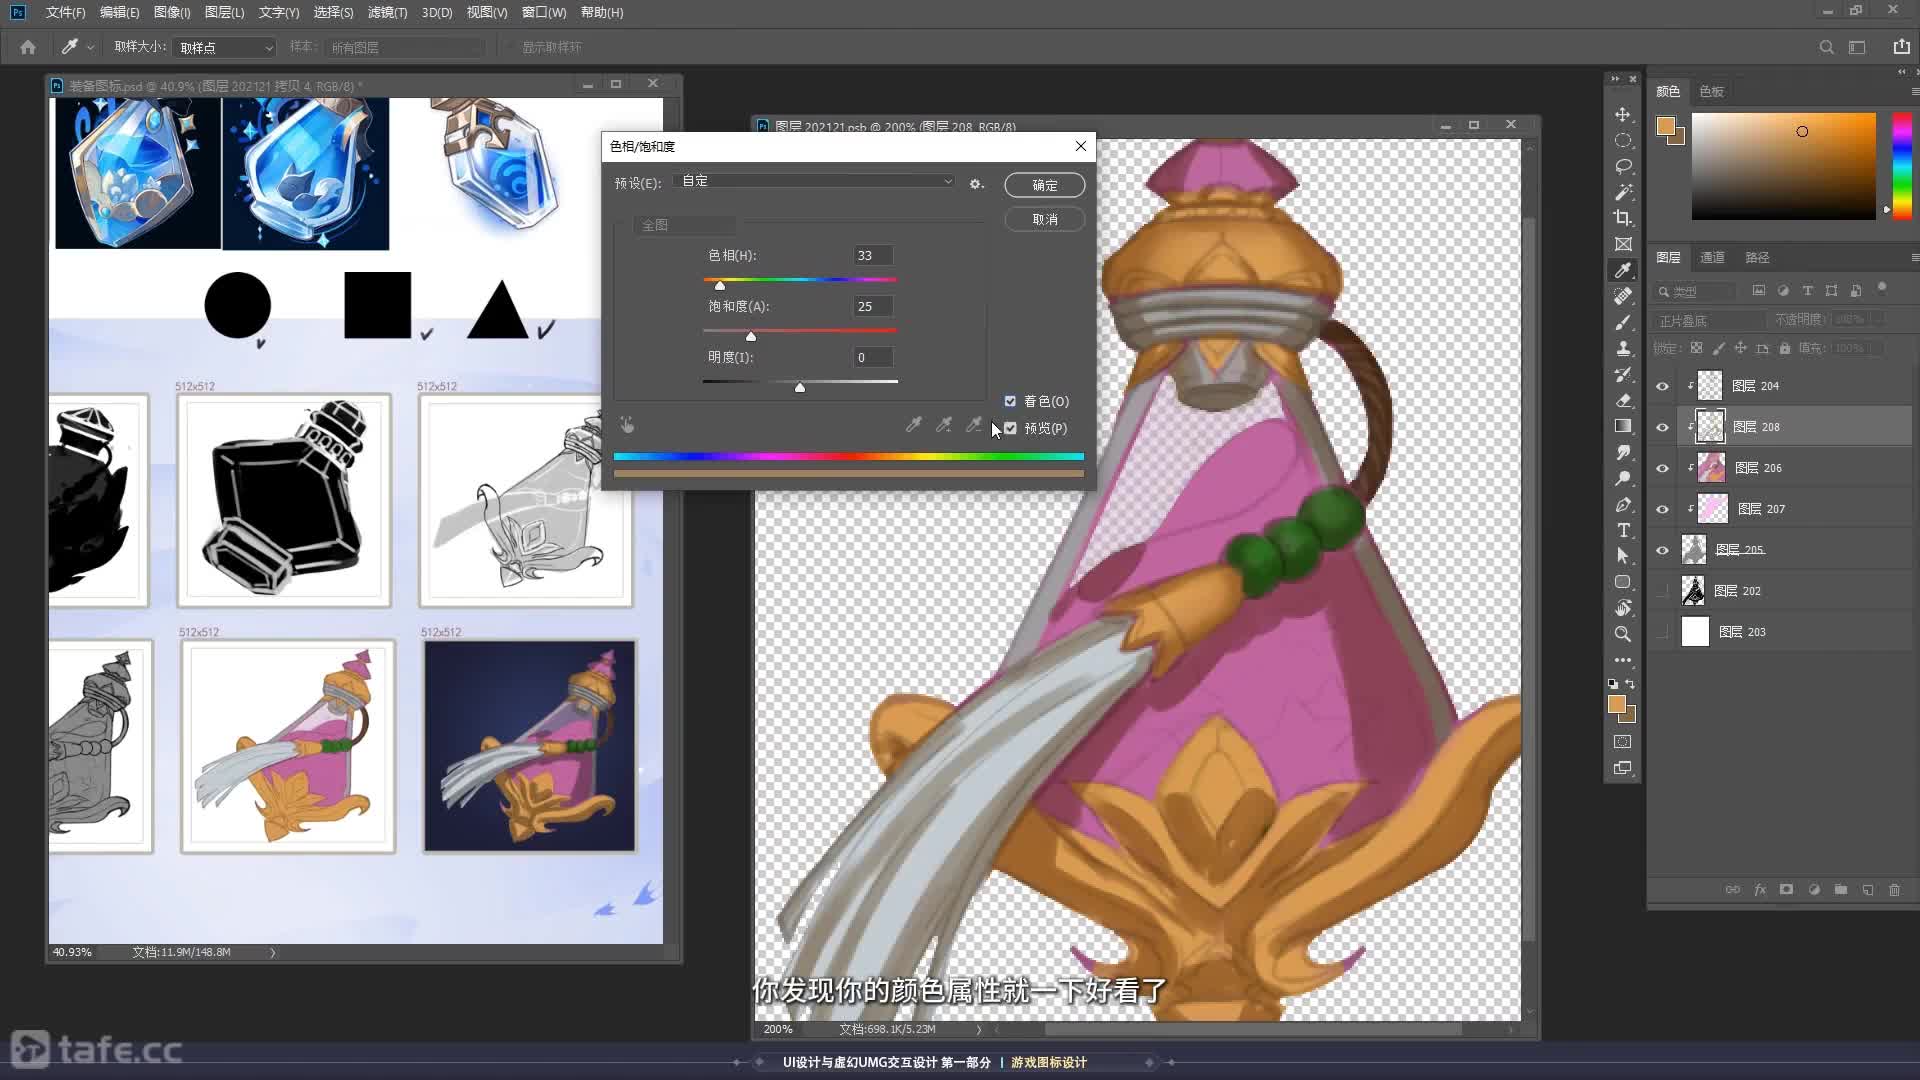1920x1080 pixels.
Task: Select the Crop tool
Action: [1623, 218]
